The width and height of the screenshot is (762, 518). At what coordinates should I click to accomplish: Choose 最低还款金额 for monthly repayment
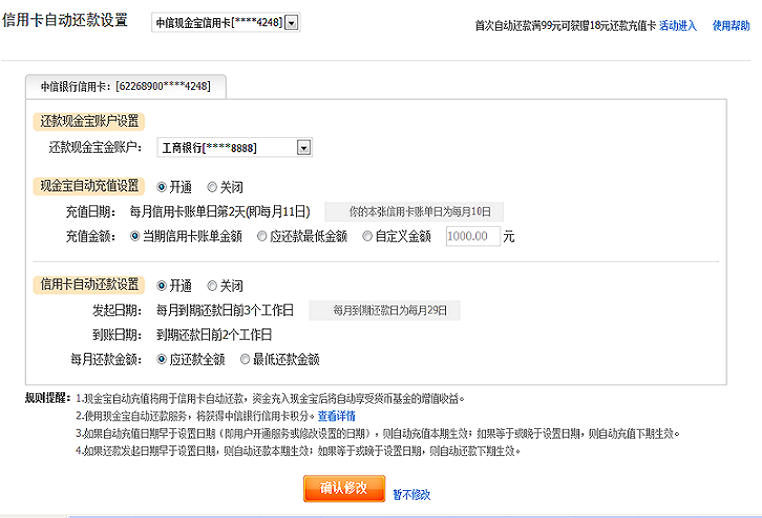coord(245,359)
